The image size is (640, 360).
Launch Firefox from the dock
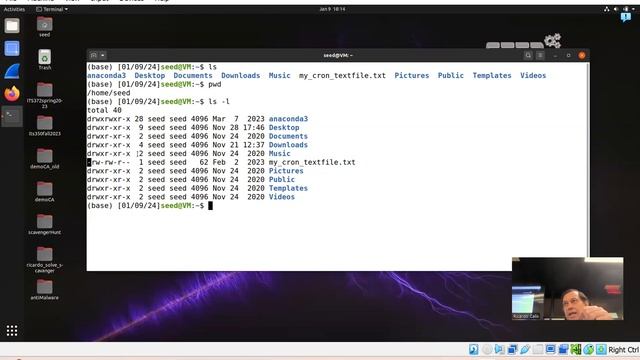[12, 93]
